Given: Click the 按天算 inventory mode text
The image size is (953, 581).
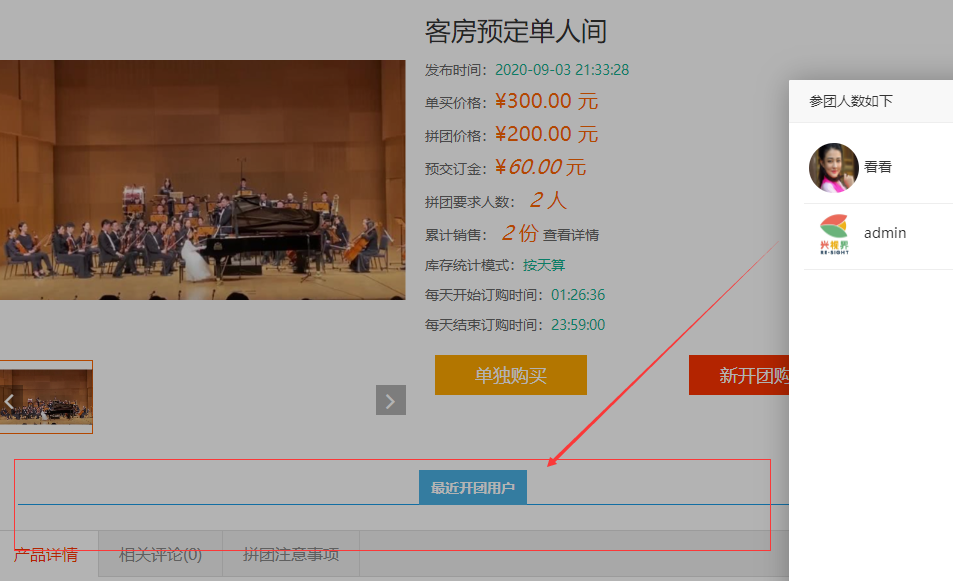Looking at the screenshot, I should click(544, 265).
